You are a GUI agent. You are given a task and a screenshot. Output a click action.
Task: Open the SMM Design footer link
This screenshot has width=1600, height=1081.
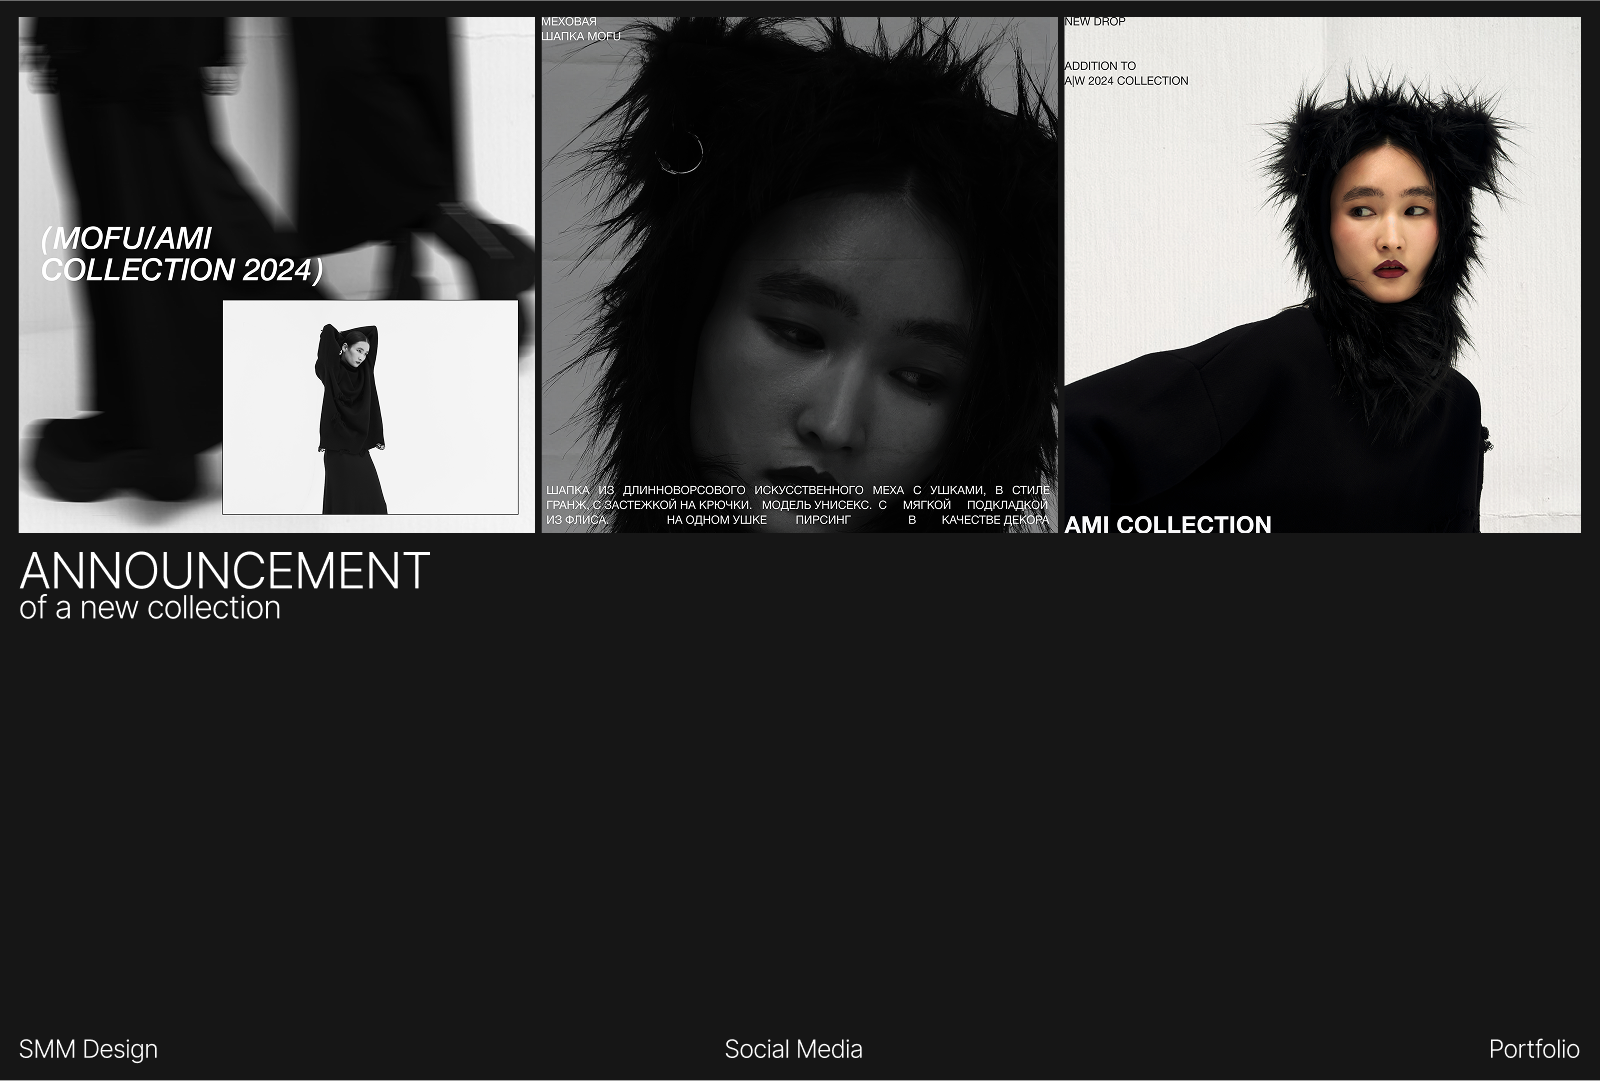88,1049
